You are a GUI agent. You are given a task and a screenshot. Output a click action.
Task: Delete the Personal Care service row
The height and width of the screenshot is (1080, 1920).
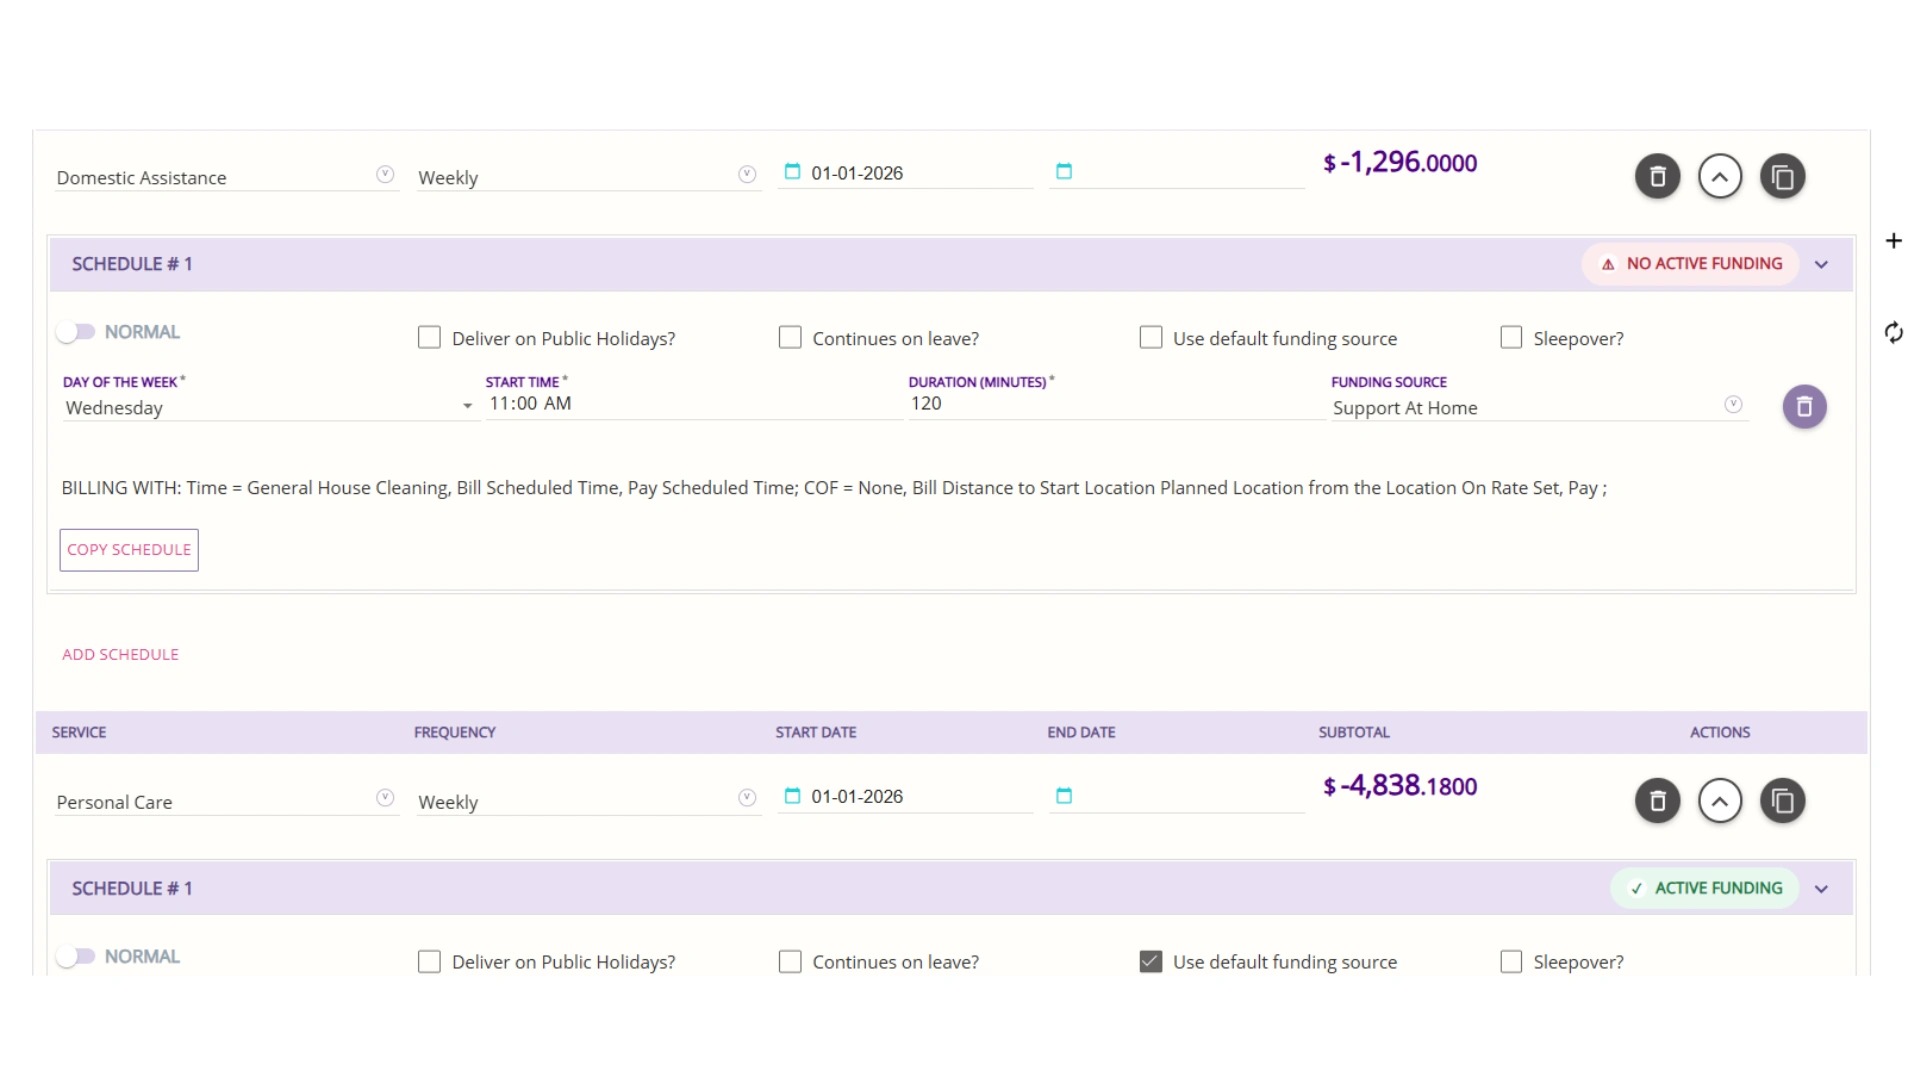1657,801
